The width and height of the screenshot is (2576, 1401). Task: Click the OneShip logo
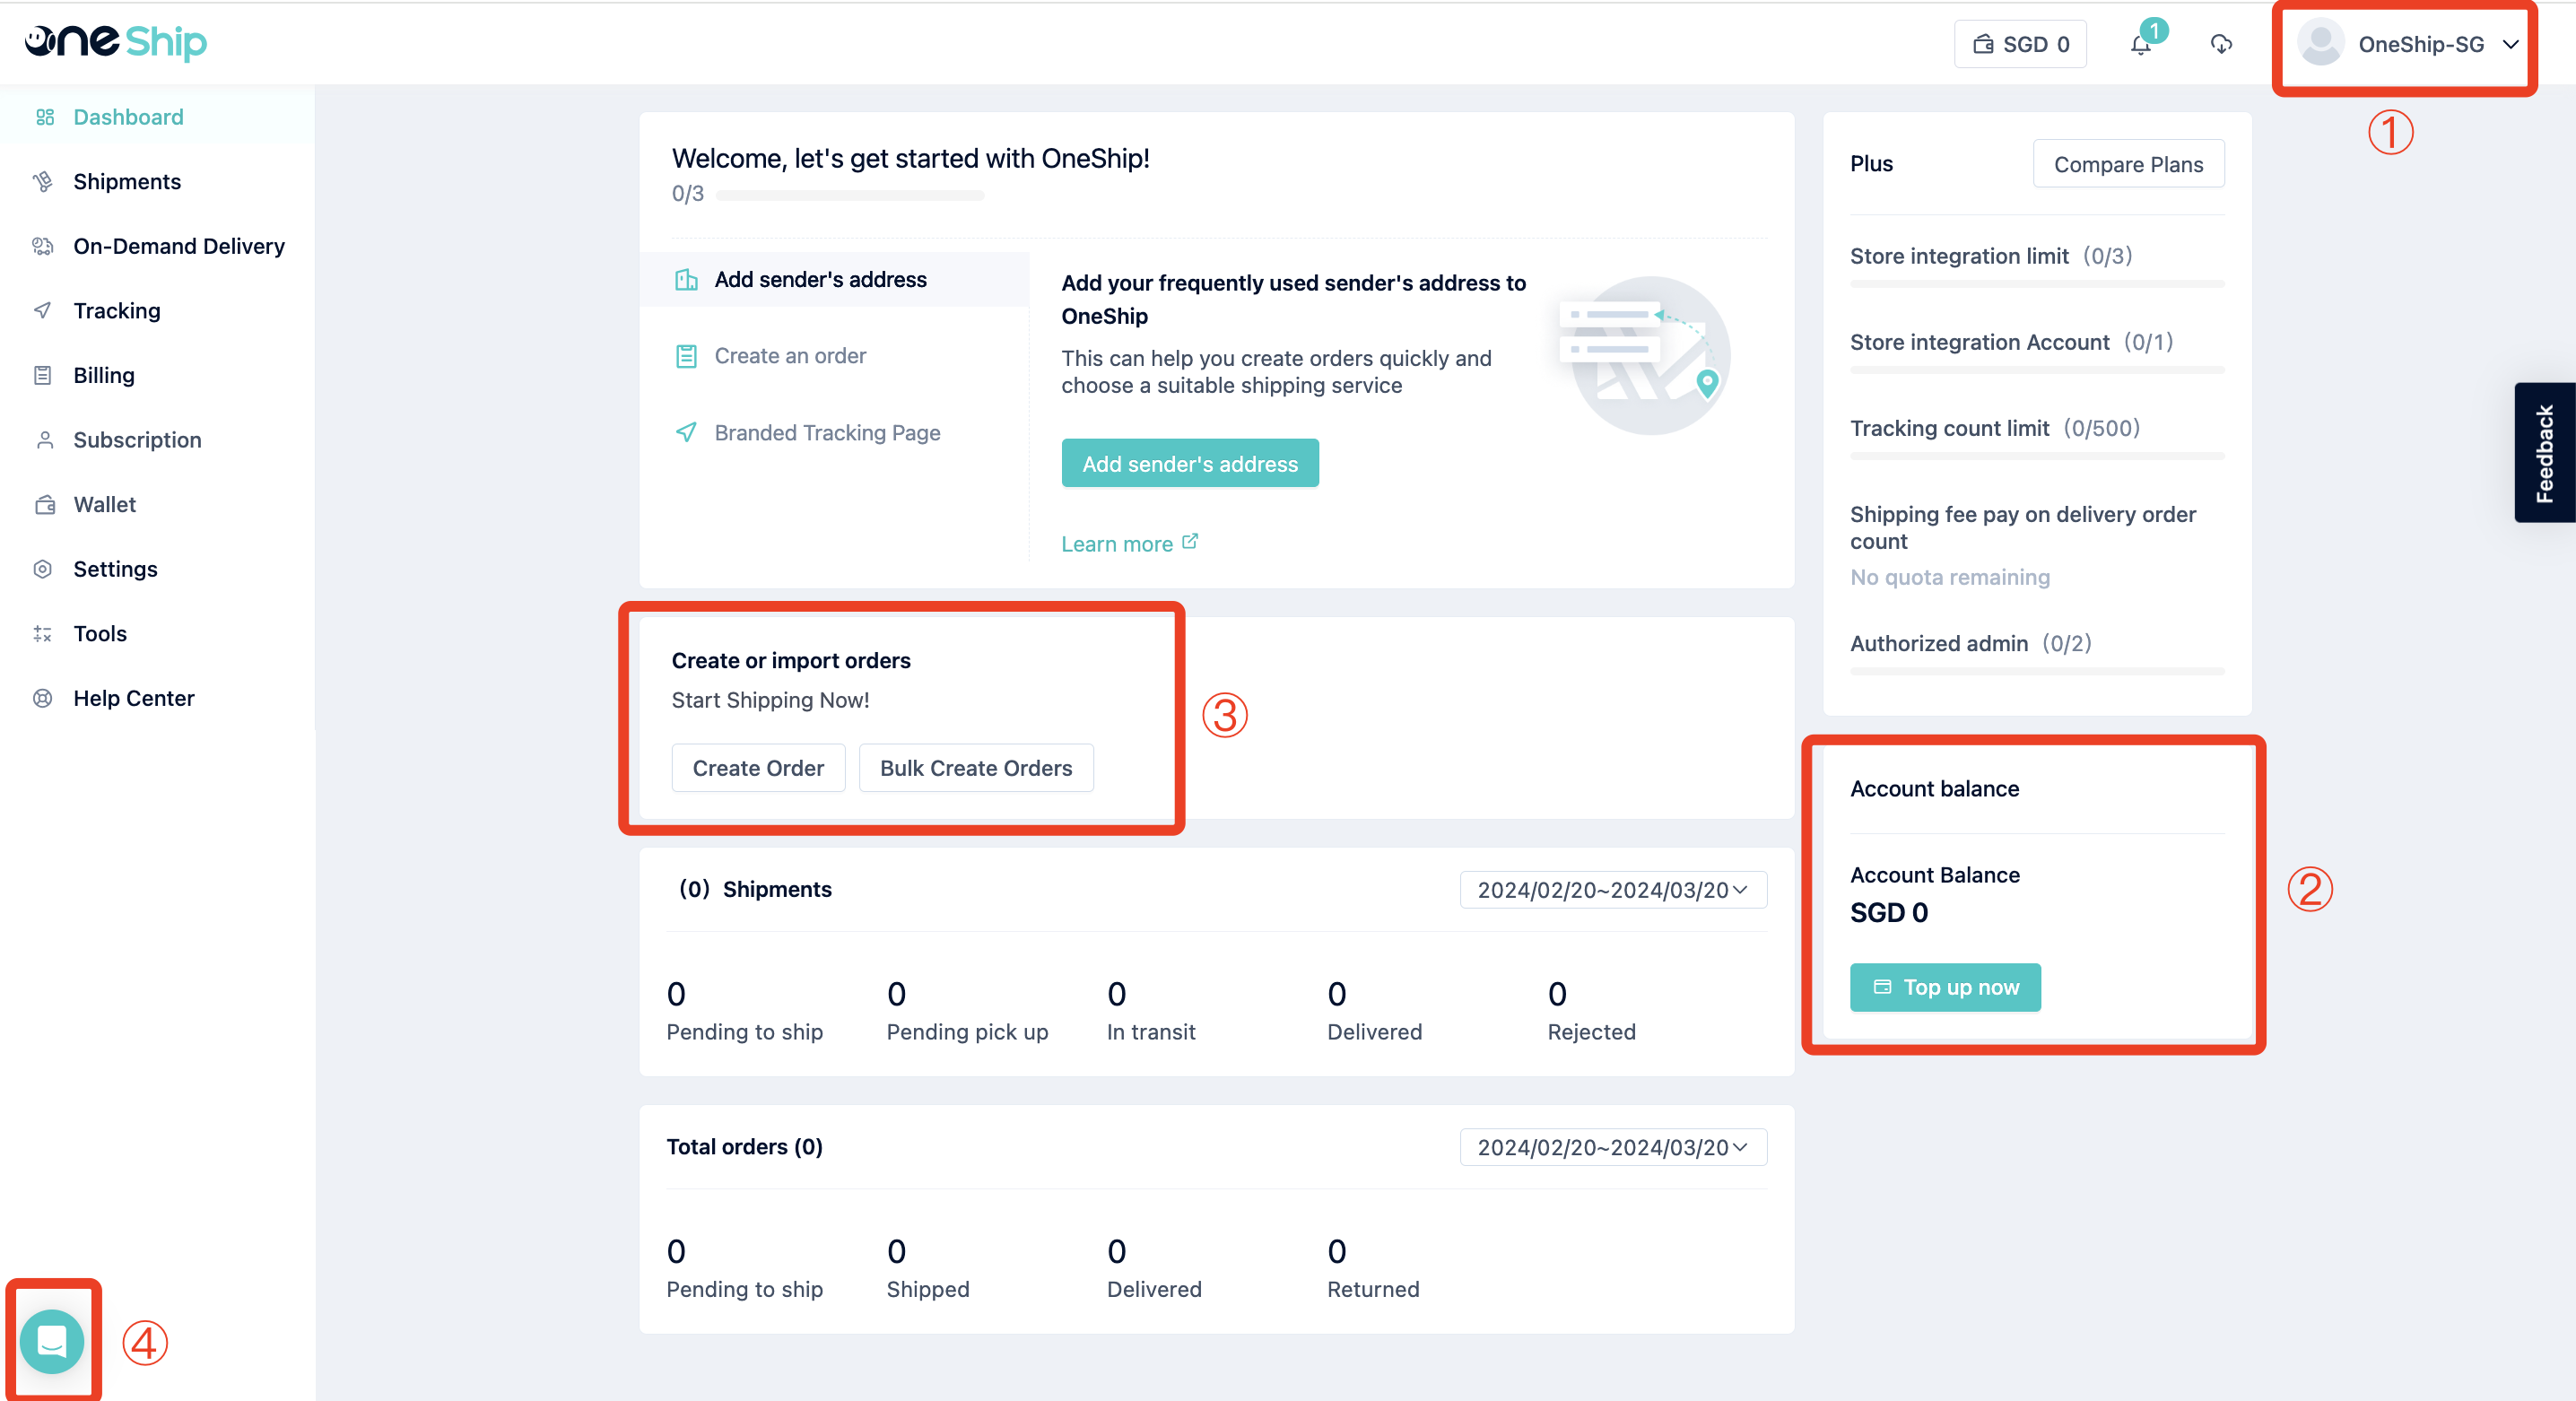pyautogui.click(x=115, y=42)
